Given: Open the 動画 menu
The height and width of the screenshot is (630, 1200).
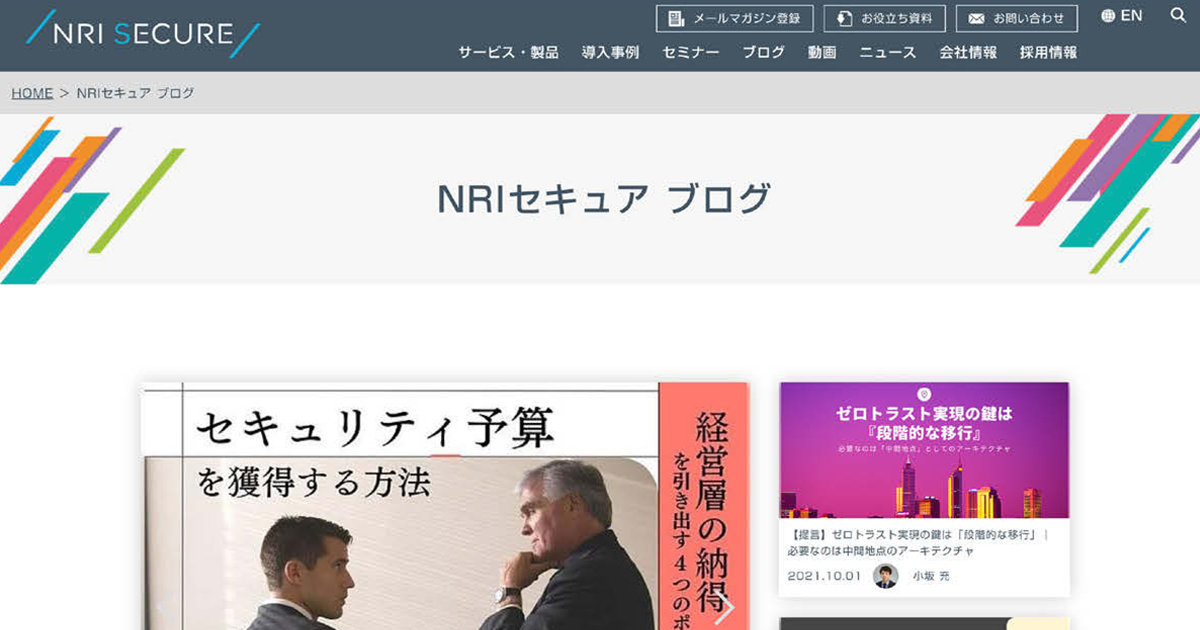Looking at the screenshot, I should [822, 53].
